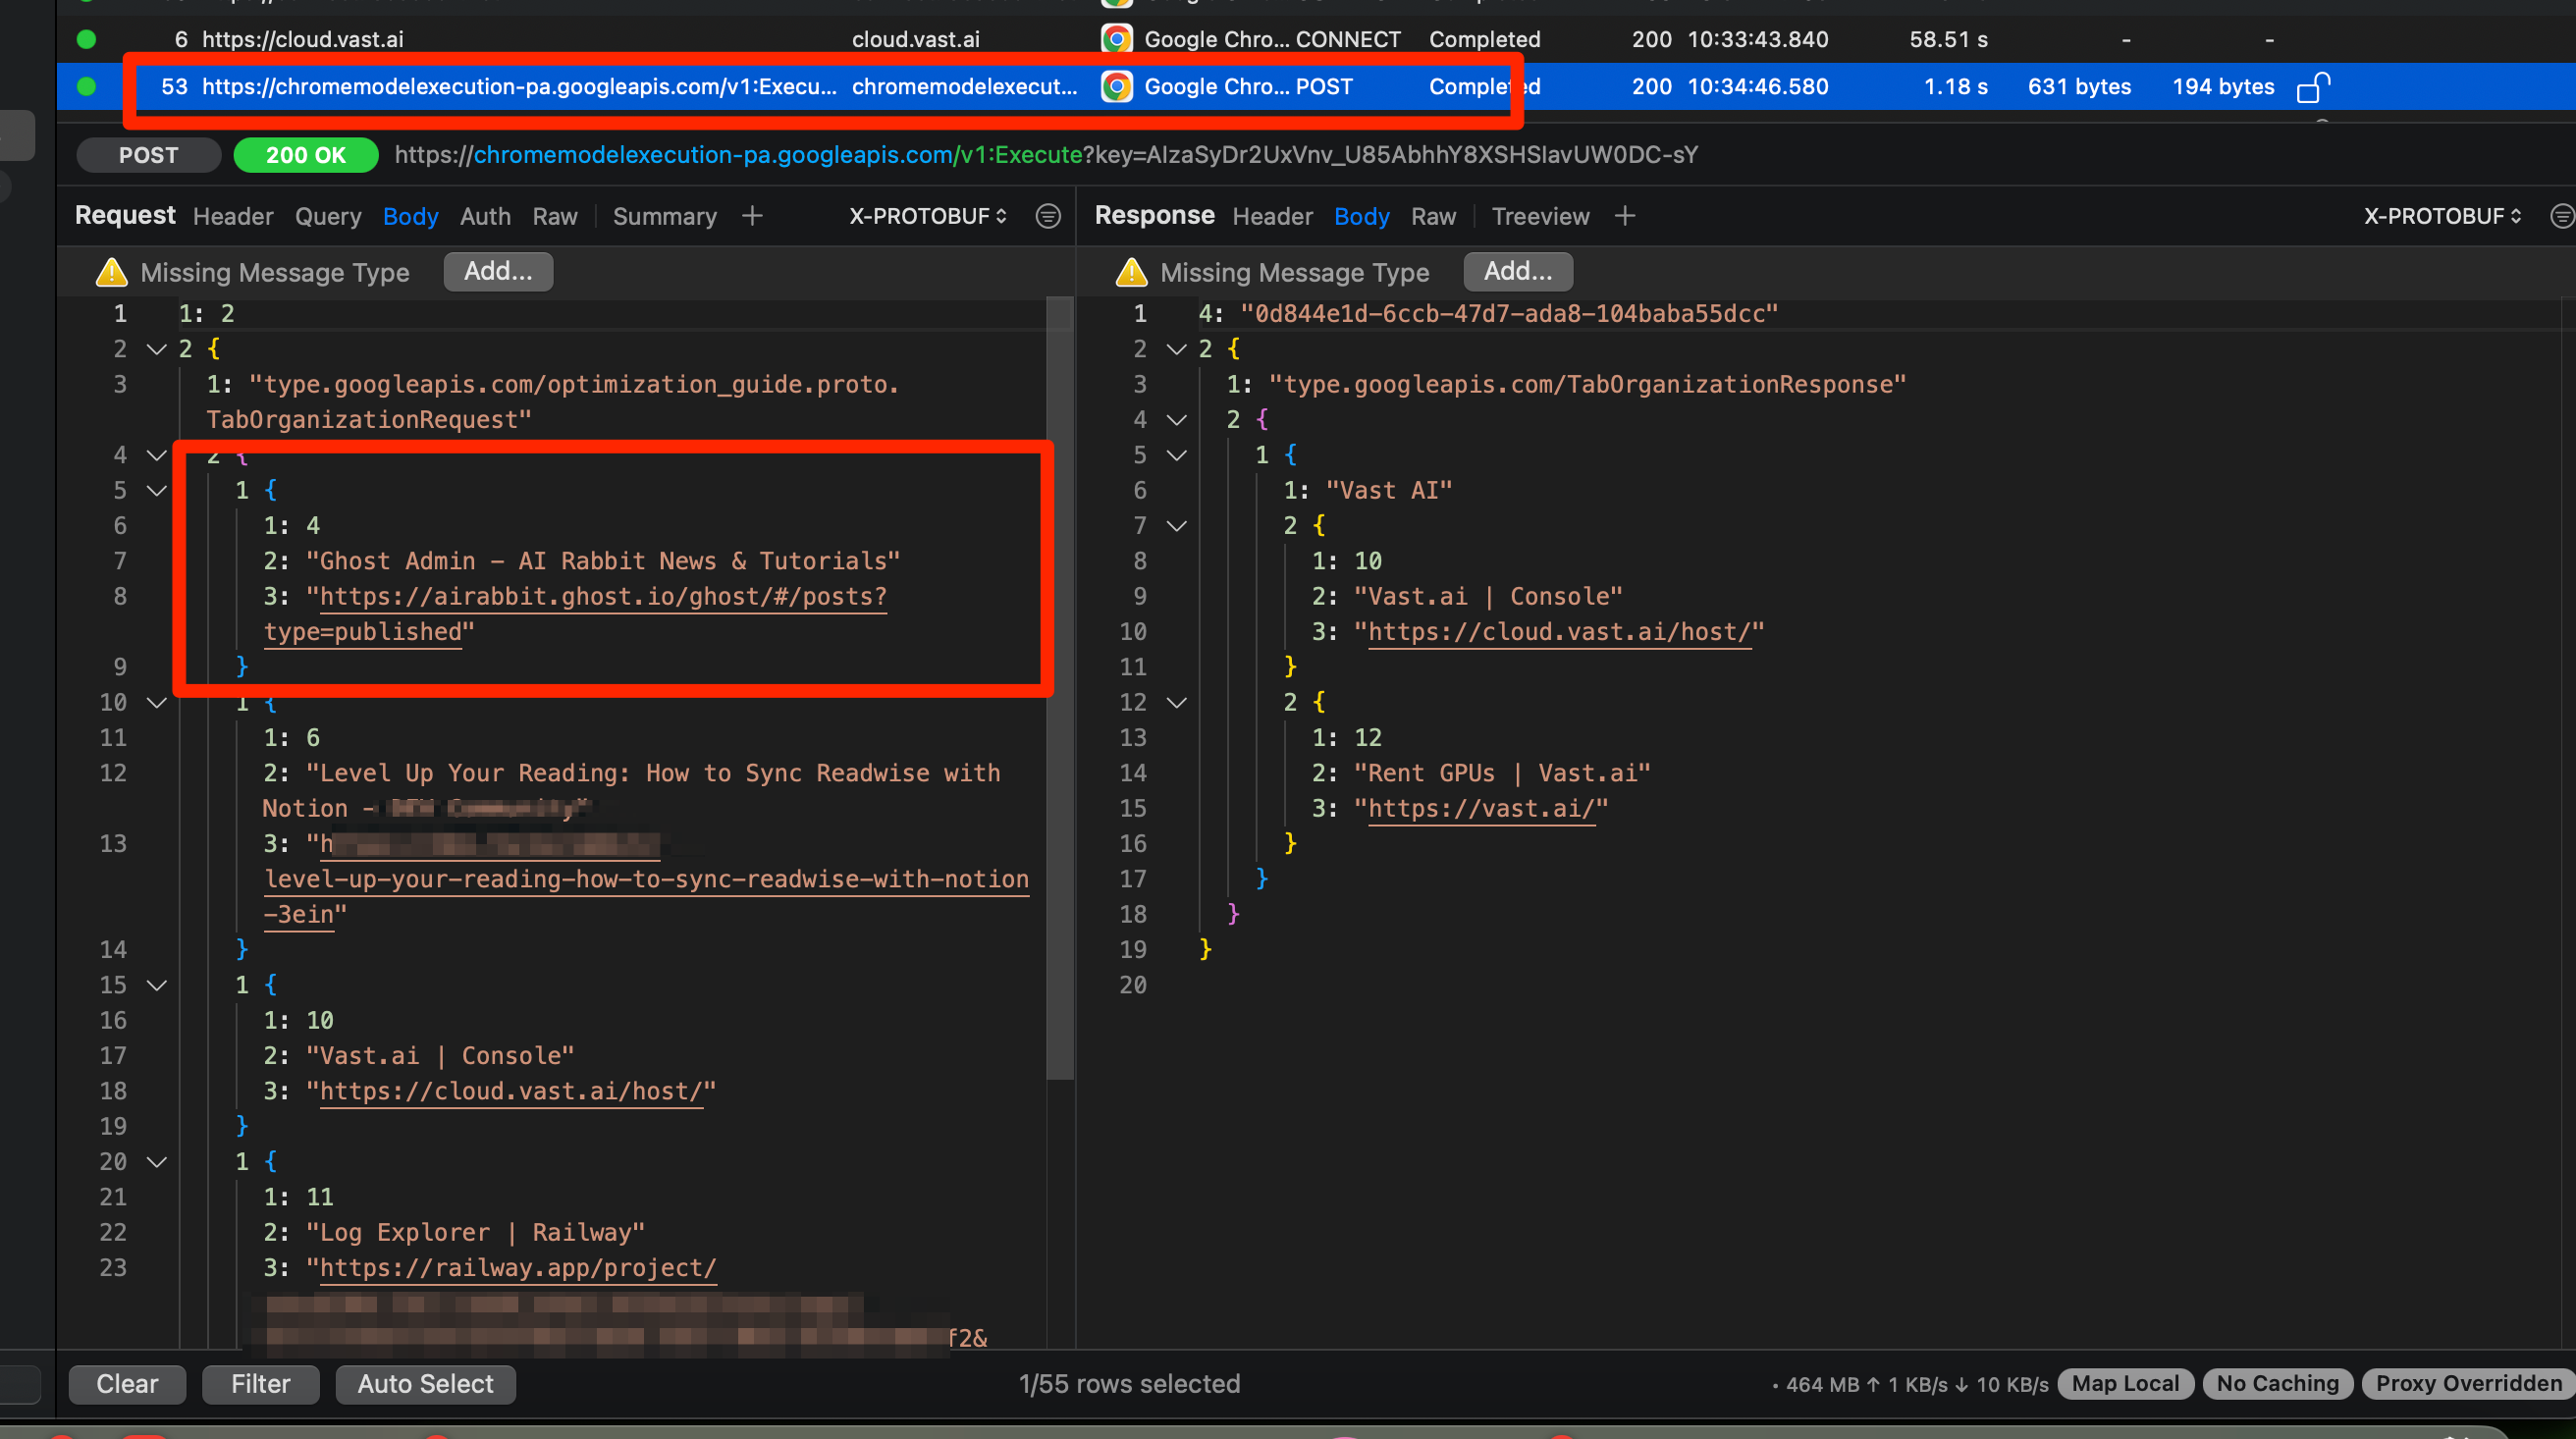The height and width of the screenshot is (1439, 2576).
Task: Click the Request warning triangle icon
Action: (x=111, y=272)
